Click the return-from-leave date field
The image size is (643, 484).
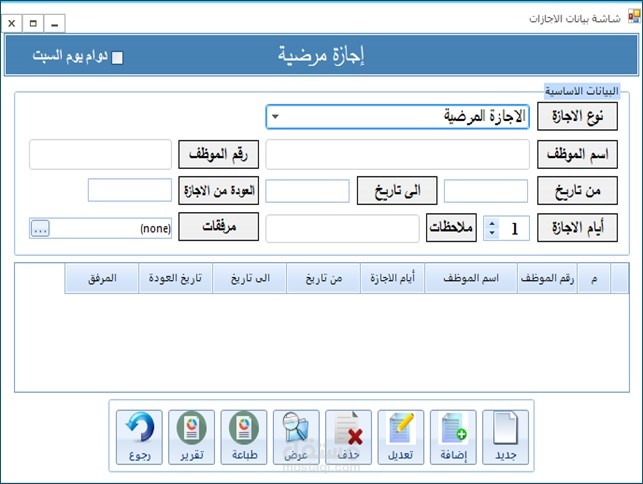(130, 190)
